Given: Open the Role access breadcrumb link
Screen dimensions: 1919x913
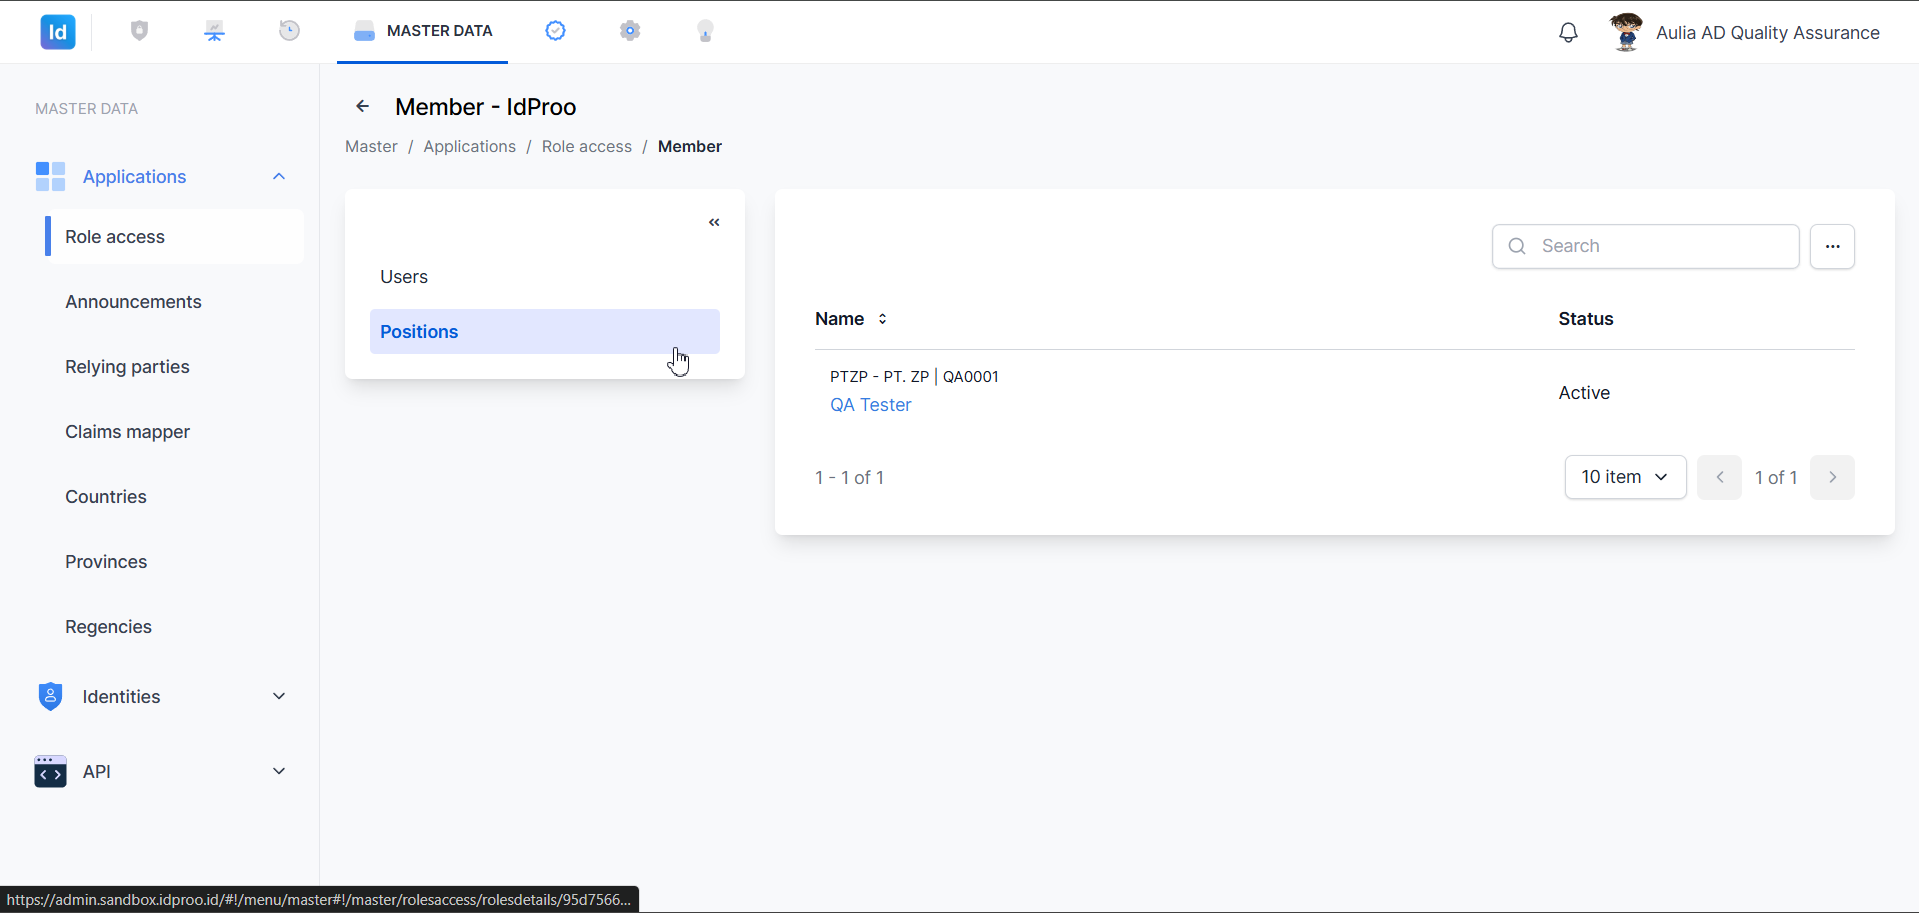Looking at the screenshot, I should click(x=587, y=146).
